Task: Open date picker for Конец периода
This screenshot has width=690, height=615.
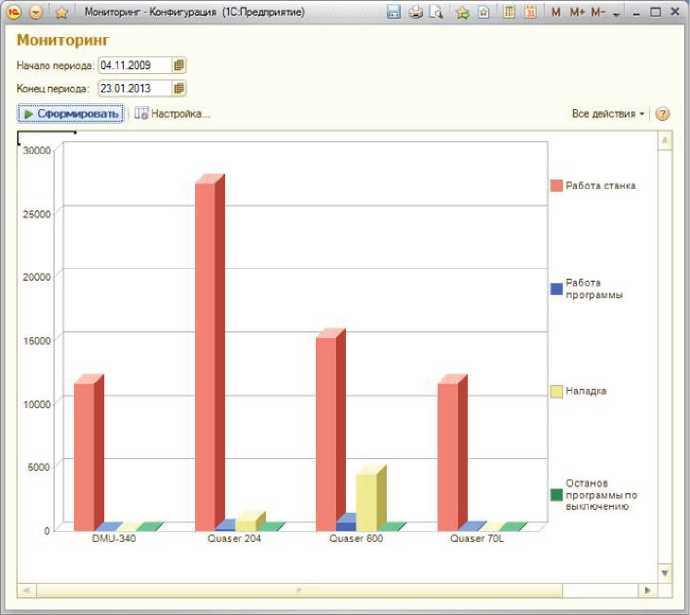Action: (x=179, y=88)
